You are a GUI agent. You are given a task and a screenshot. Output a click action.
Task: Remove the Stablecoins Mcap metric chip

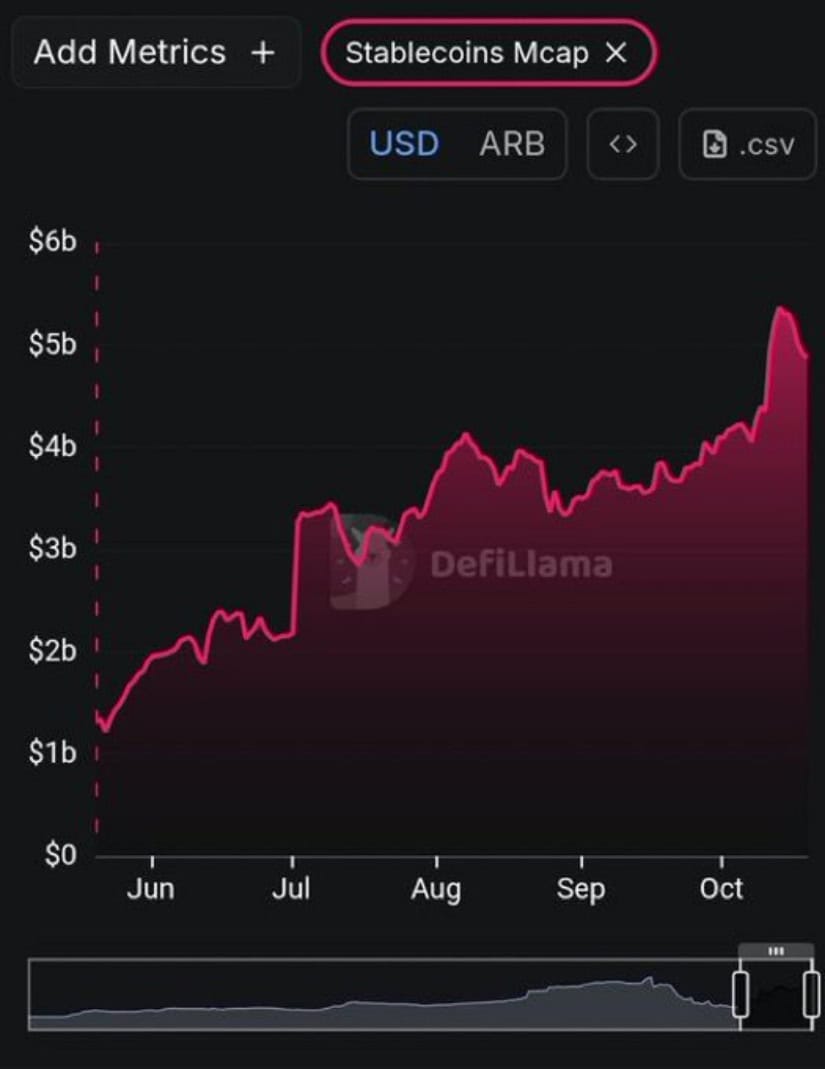(616, 53)
